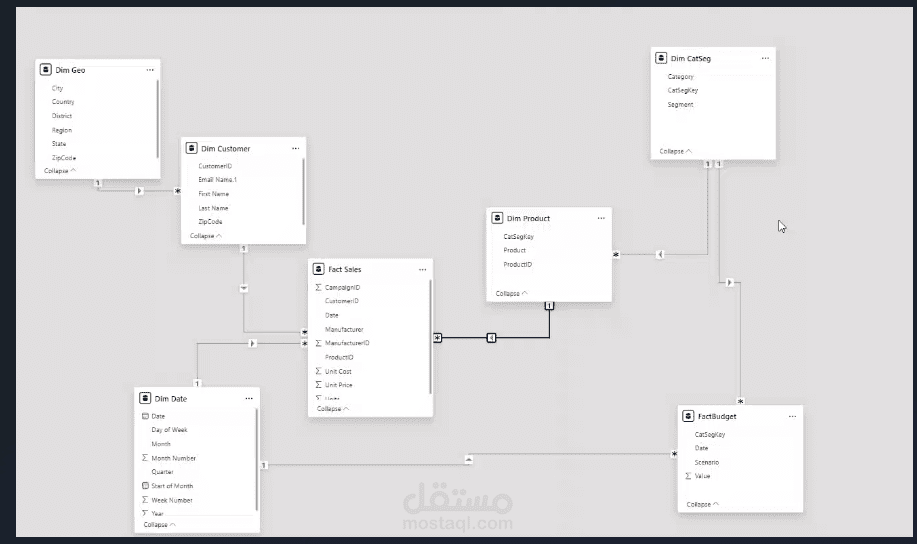Image resolution: width=917 pixels, height=544 pixels.
Task: Click calendar icon beside Start of Month
Action: tap(145, 486)
